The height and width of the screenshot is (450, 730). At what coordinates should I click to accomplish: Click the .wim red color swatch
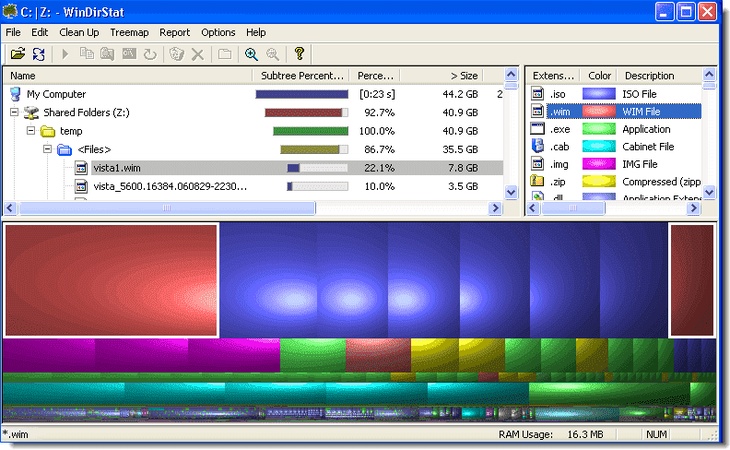point(599,112)
